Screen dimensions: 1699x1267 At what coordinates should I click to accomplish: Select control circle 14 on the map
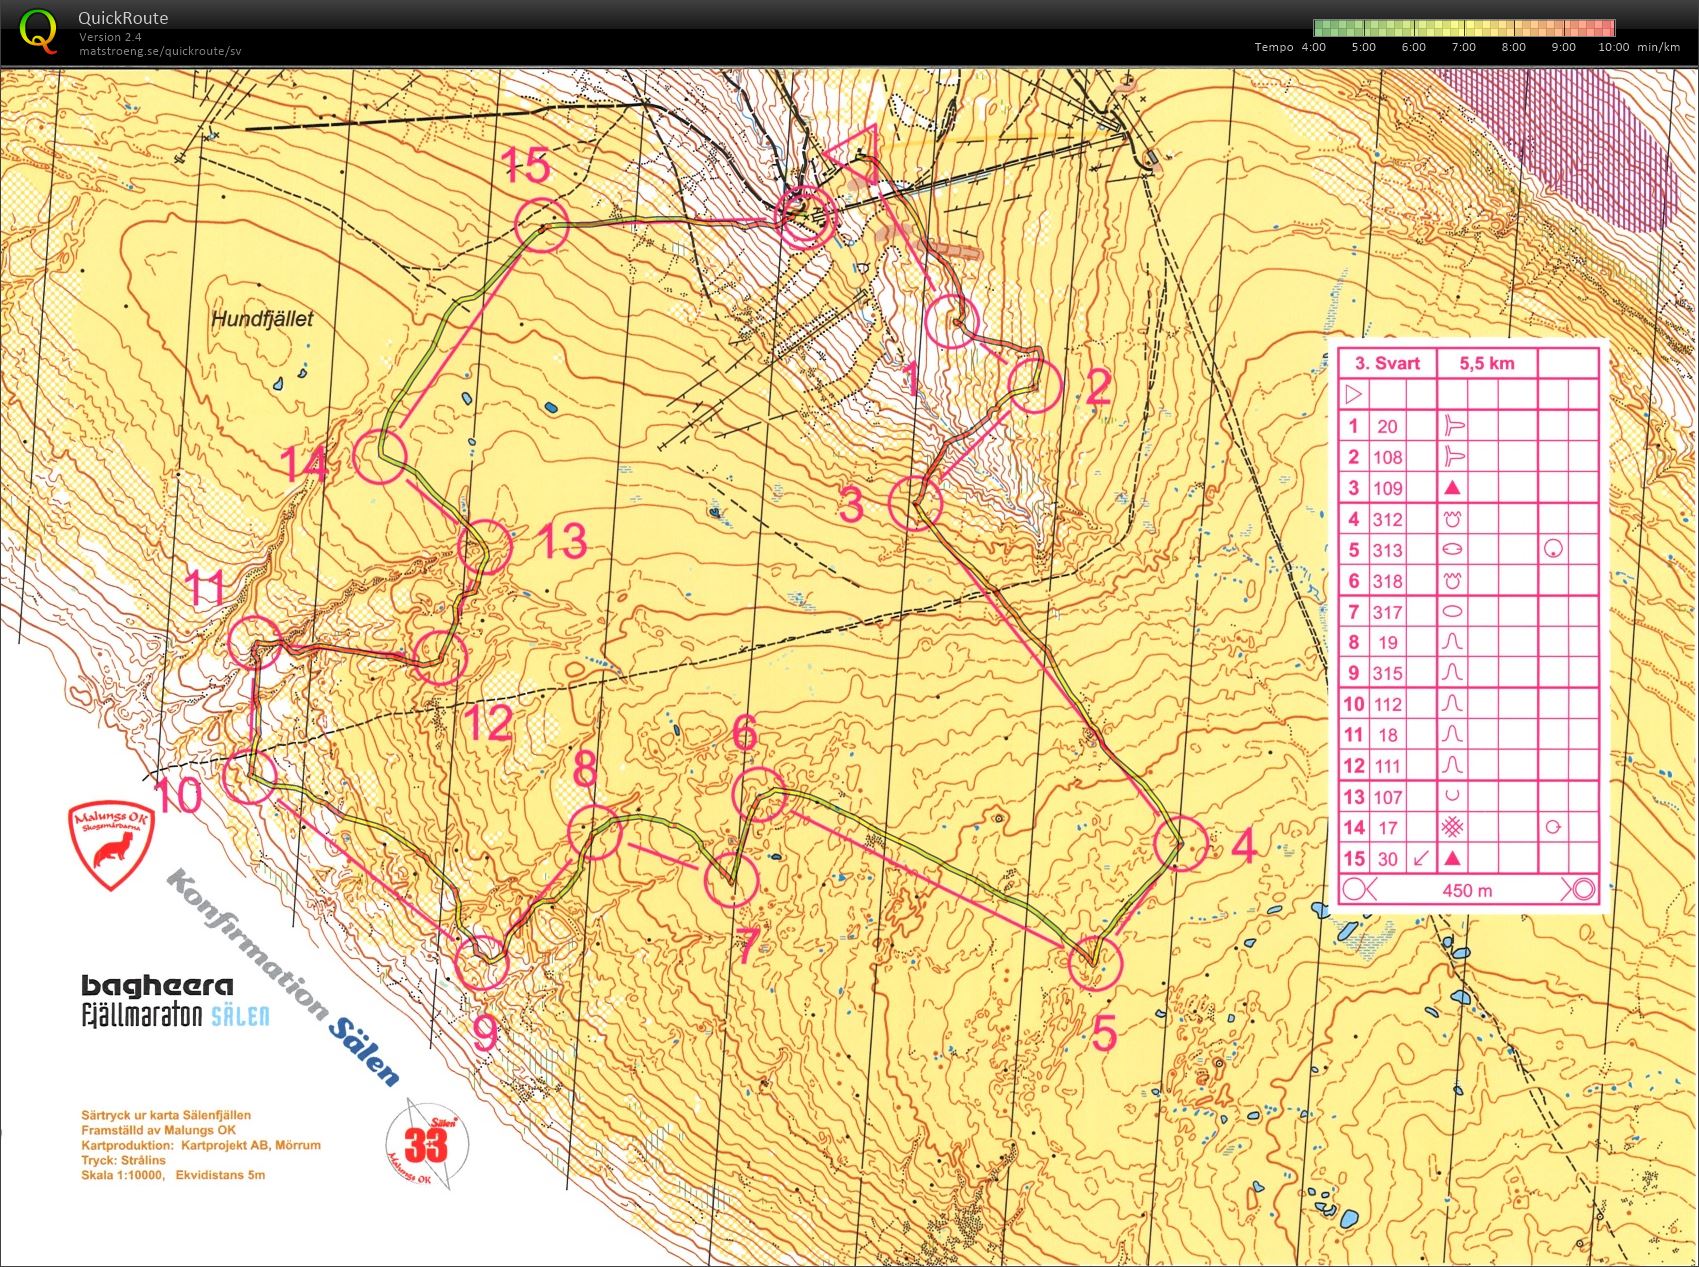point(380,457)
